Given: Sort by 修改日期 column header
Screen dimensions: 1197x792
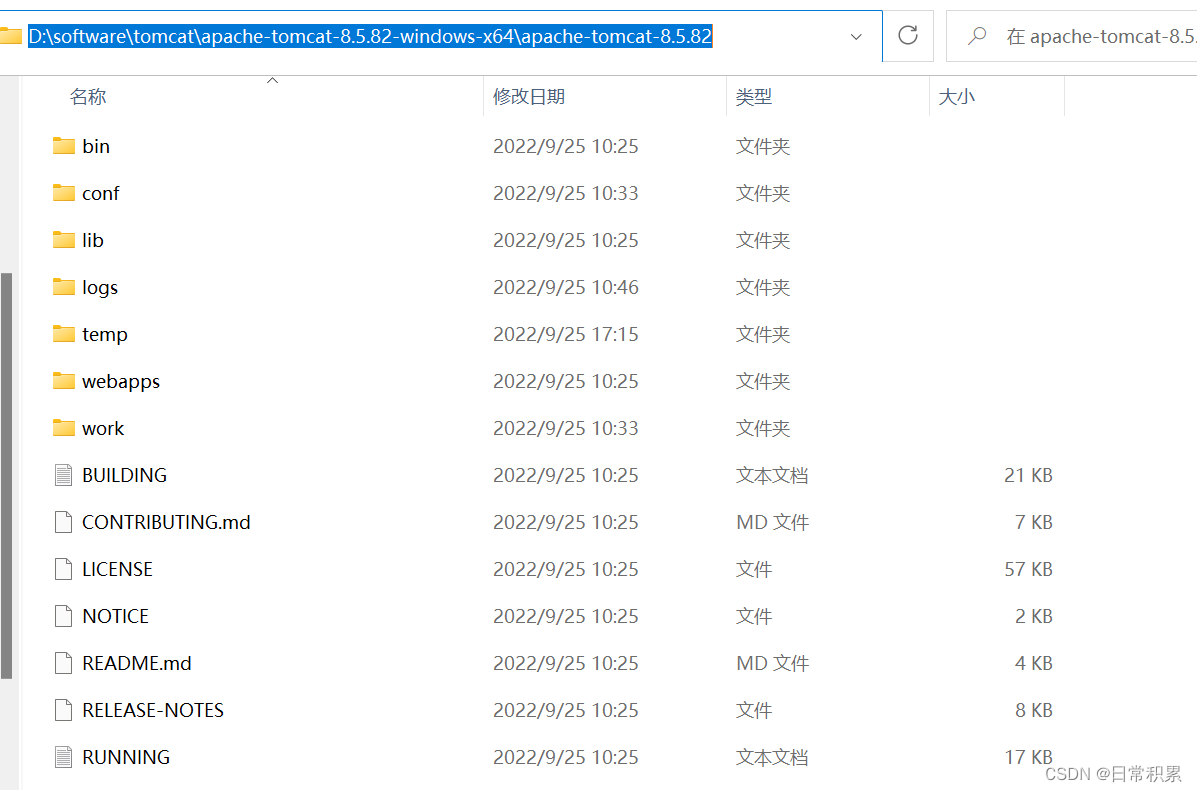Looking at the screenshot, I should point(529,97).
